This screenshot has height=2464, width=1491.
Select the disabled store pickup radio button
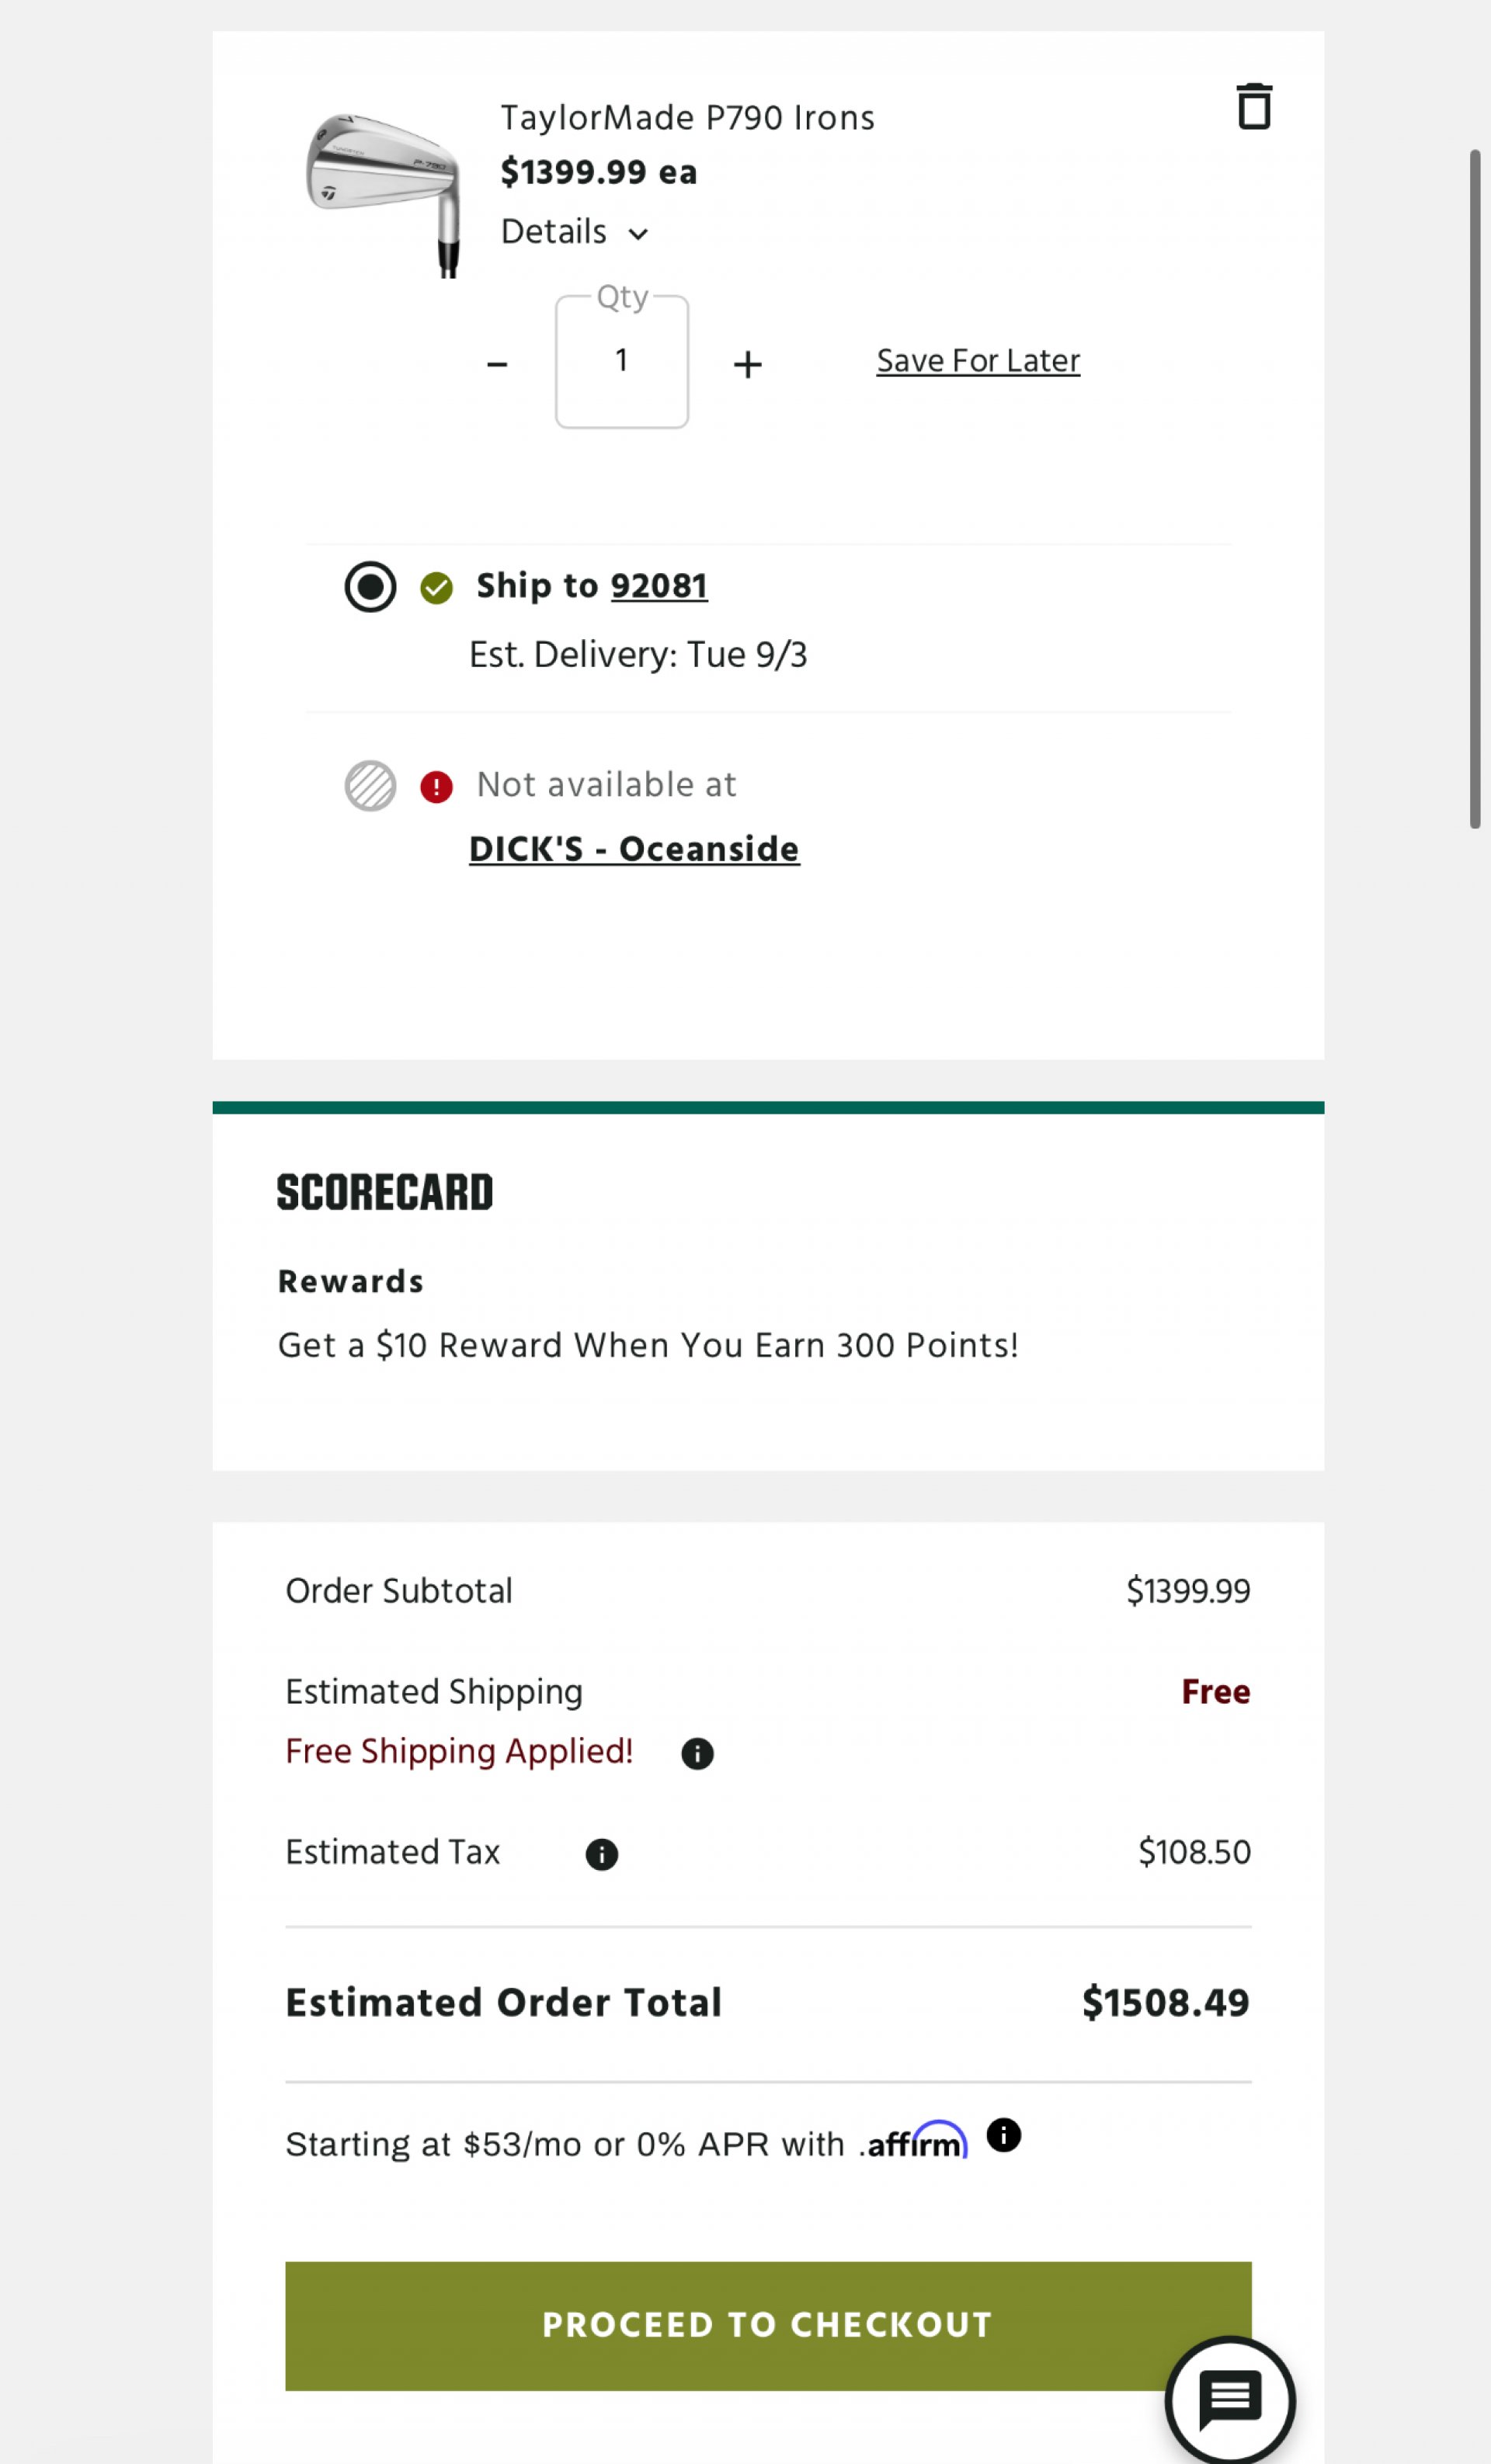click(370, 785)
